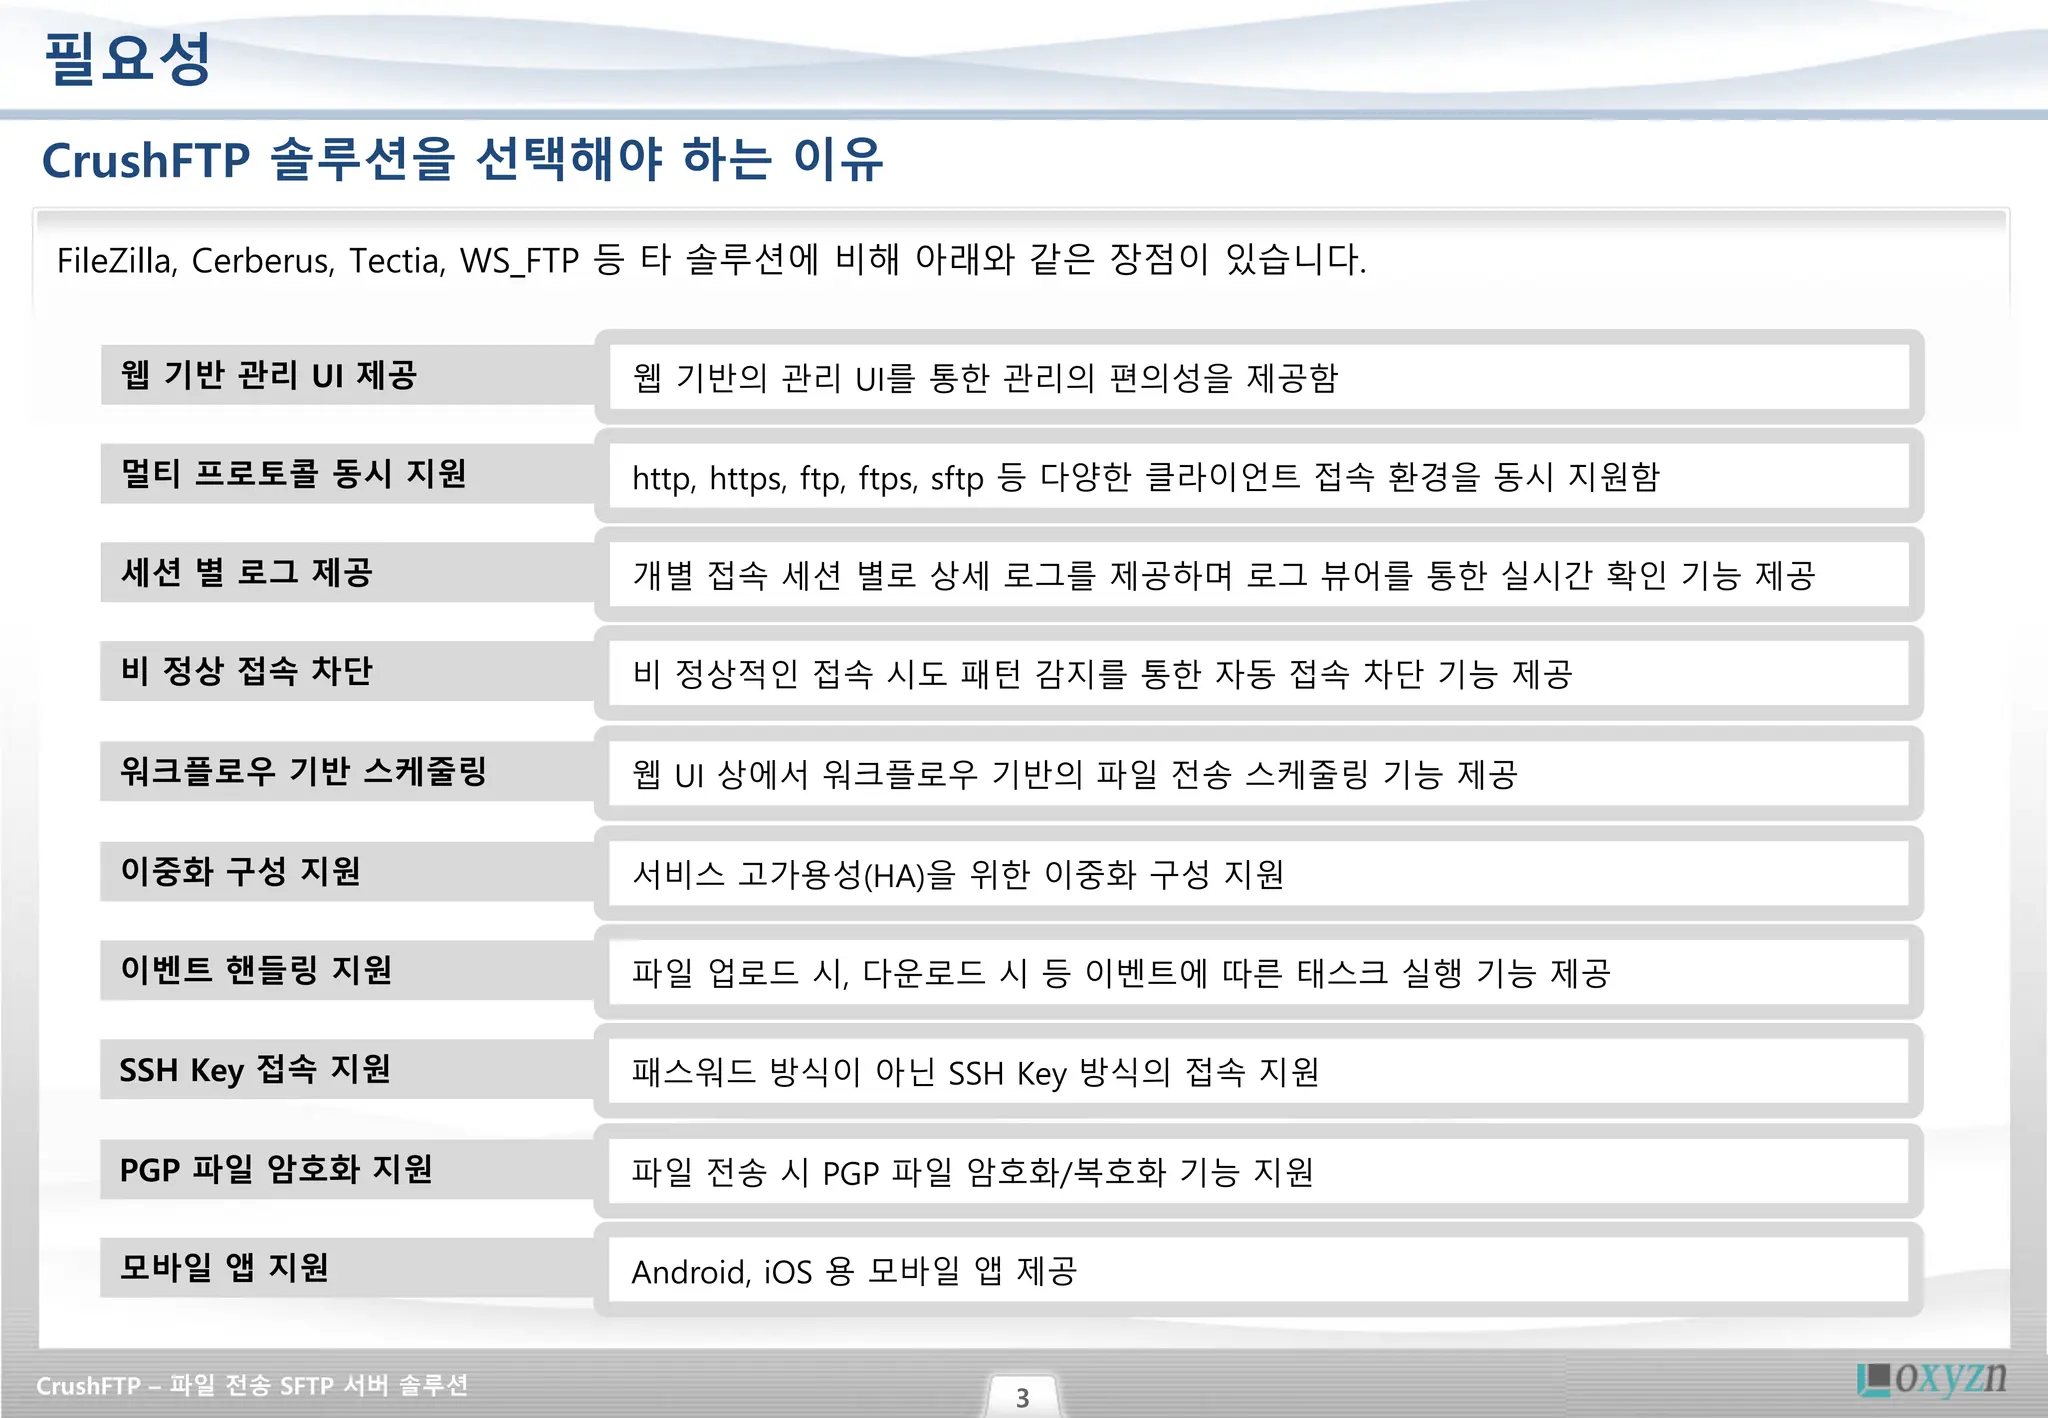
Task: Select the '웹 기반 관리 UI 제공' label
Action: (268, 375)
